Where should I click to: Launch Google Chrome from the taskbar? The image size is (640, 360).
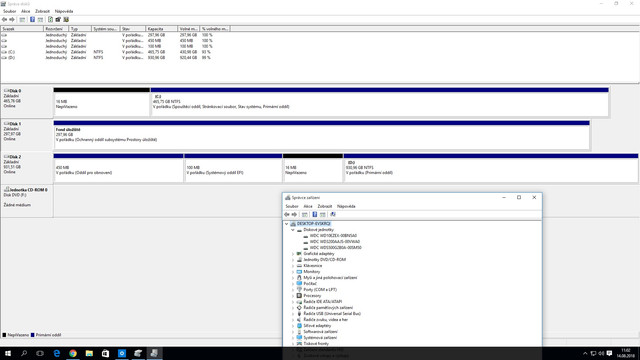[x=73, y=353]
